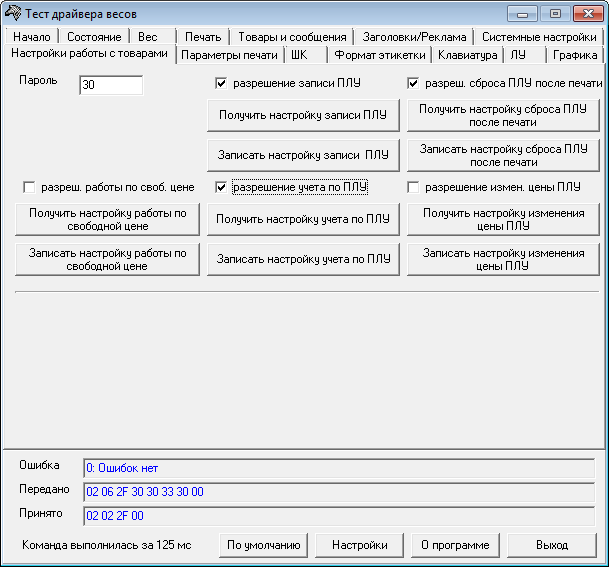
Task: Switch to the 'Состояние' tab
Action: pyautogui.click(x=94, y=37)
